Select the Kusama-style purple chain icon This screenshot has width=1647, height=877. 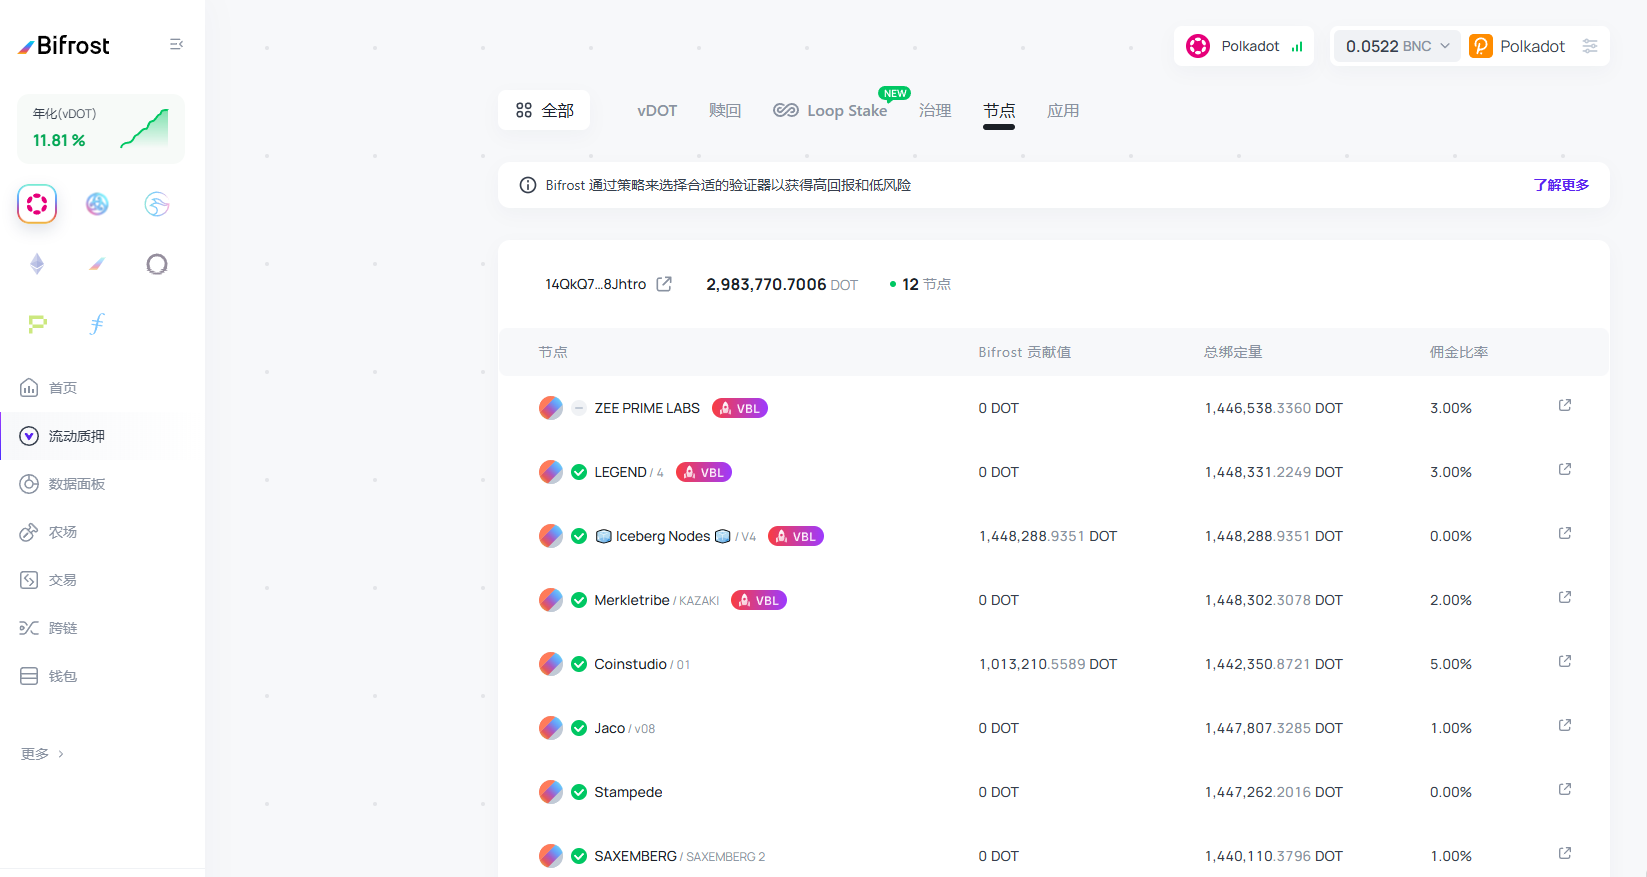point(97,204)
